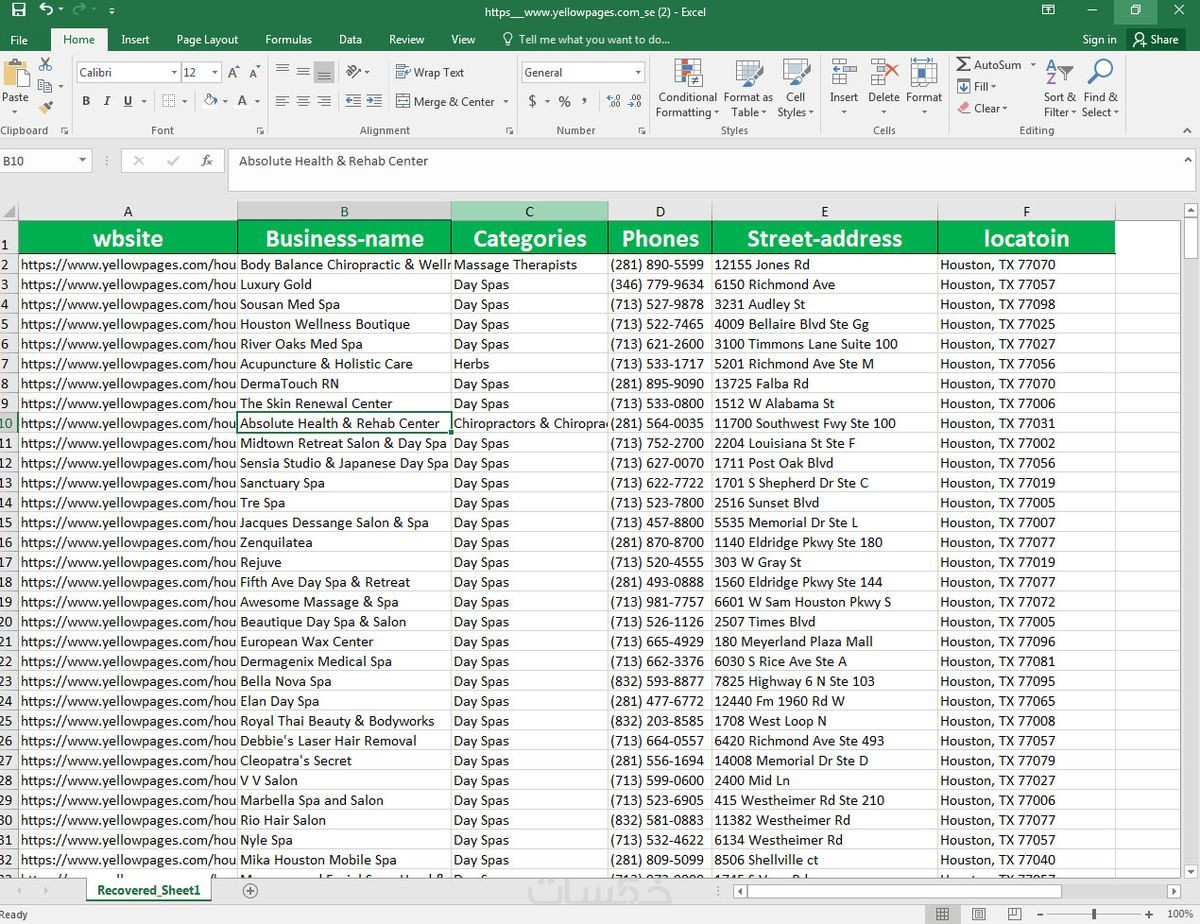Toggle Wrap Text for the cell
The width and height of the screenshot is (1200, 924).
(430, 72)
